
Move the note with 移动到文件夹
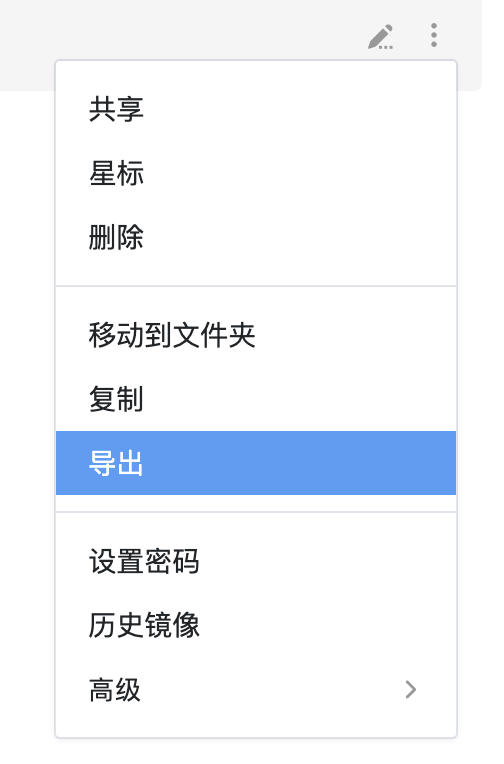(x=256, y=335)
